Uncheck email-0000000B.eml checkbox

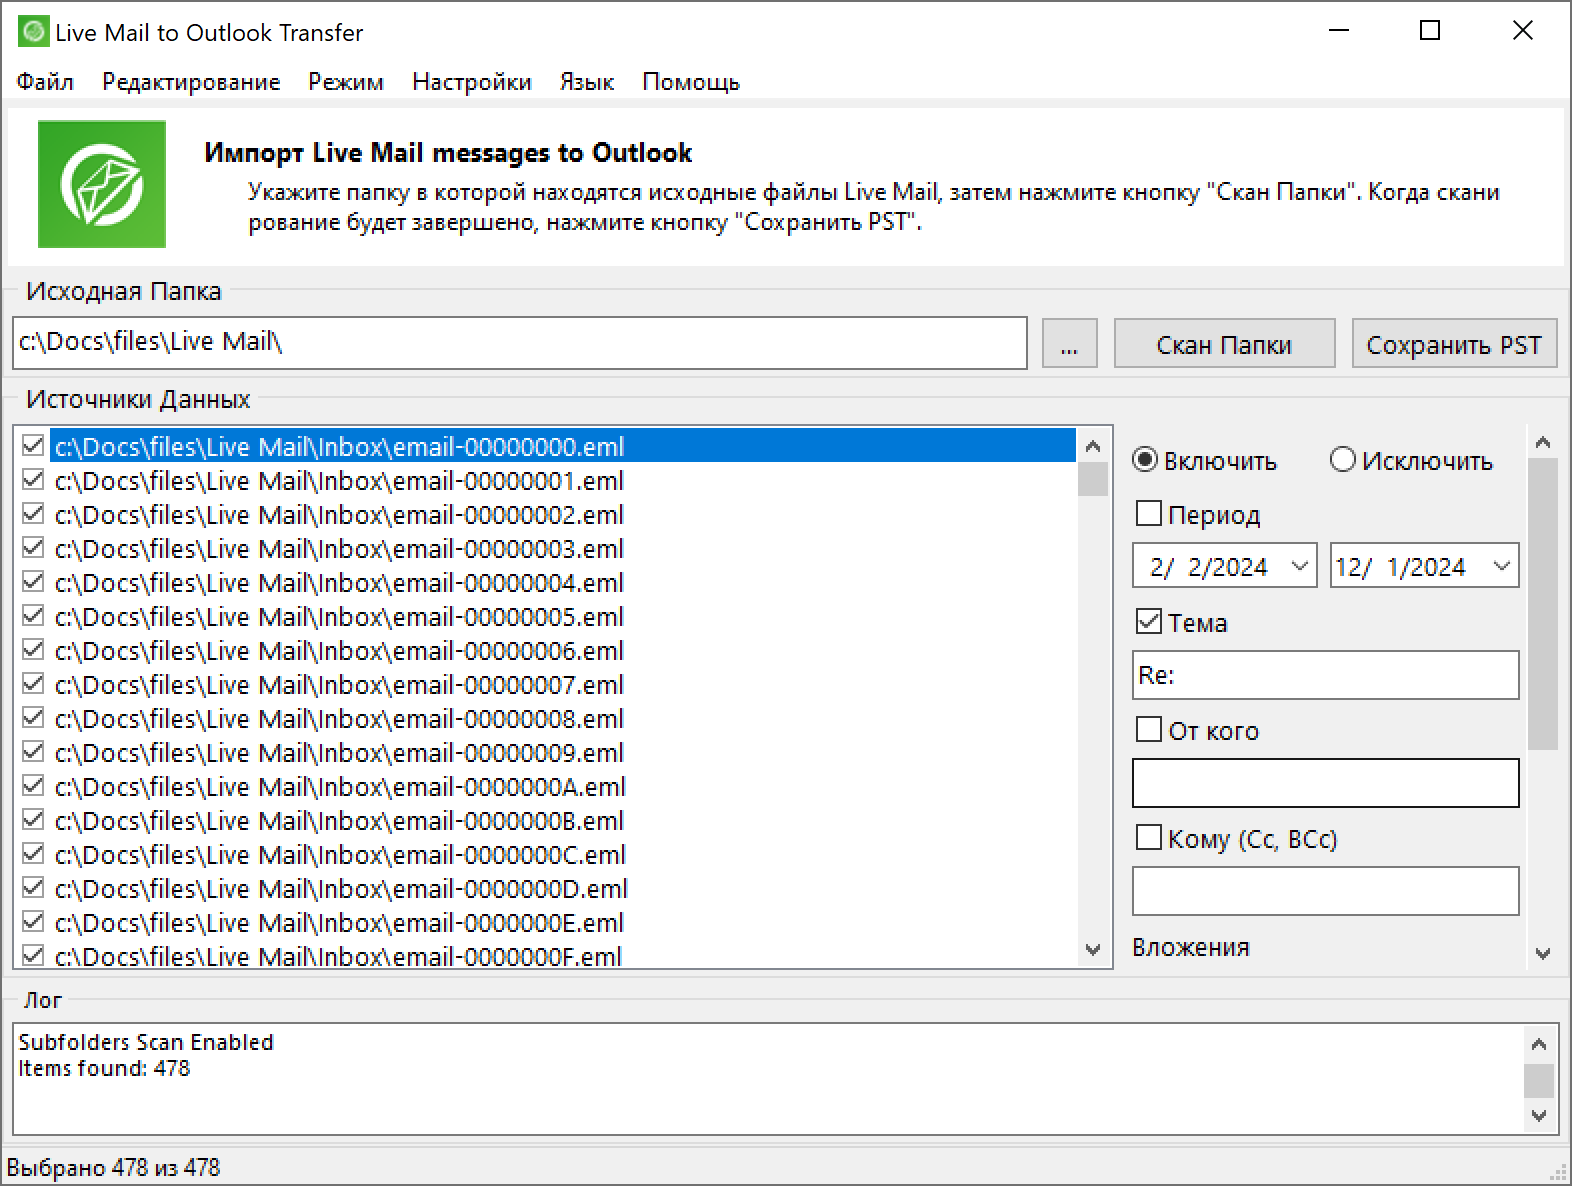[33, 819]
